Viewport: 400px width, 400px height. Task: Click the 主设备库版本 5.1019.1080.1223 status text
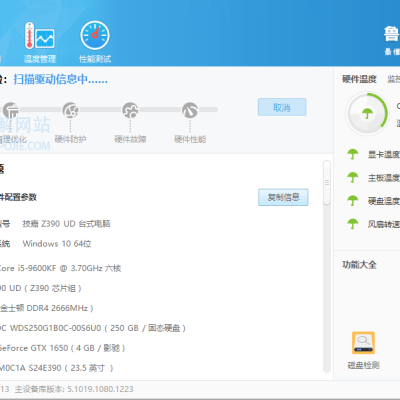pyautogui.click(x=74, y=389)
